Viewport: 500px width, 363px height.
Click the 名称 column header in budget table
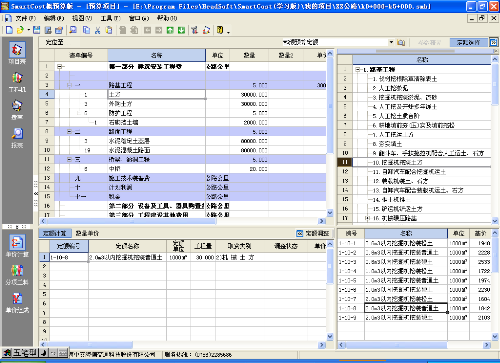point(156,55)
